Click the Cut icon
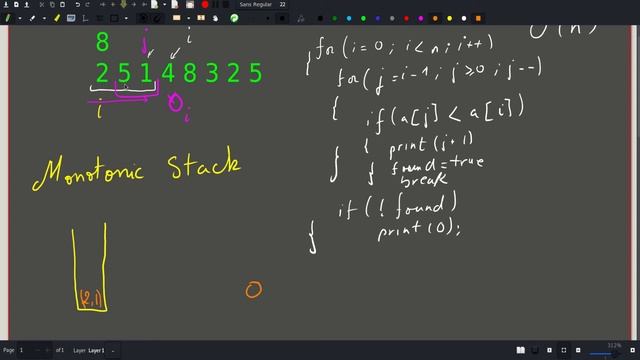This screenshot has height=360, width=640. click(42, 4)
